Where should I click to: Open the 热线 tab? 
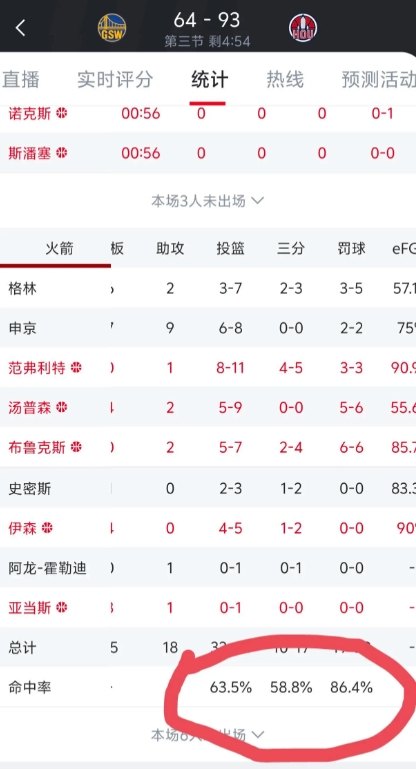pos(285,79)
